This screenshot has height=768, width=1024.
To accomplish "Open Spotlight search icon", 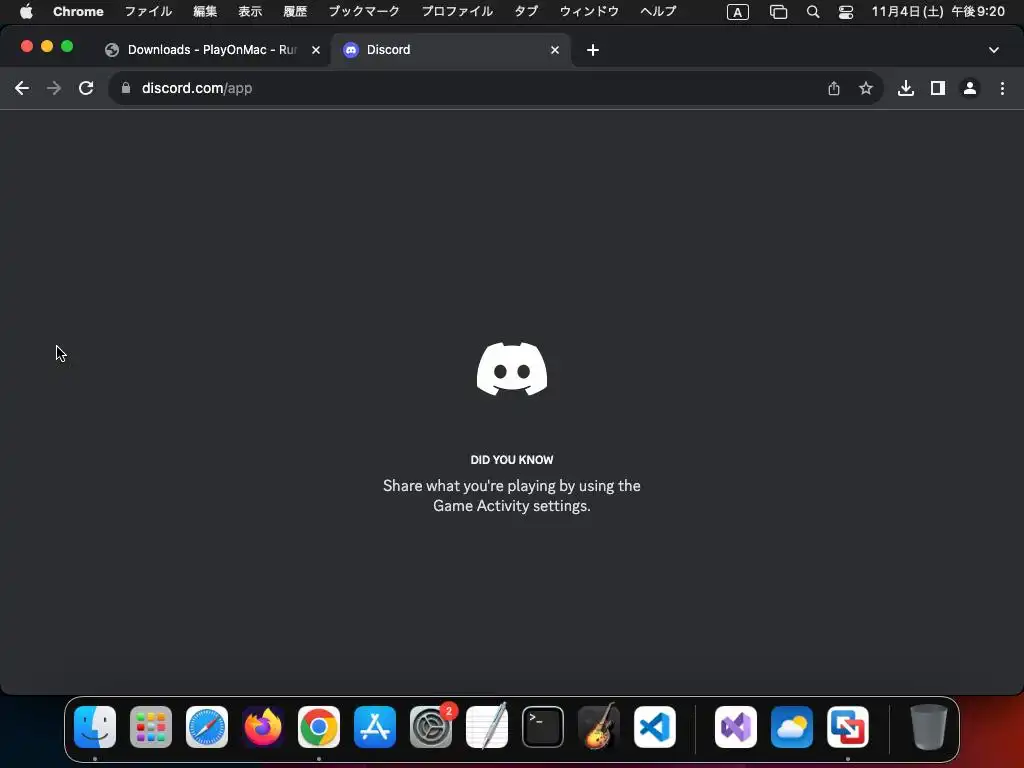I will (x=813, y=12).
